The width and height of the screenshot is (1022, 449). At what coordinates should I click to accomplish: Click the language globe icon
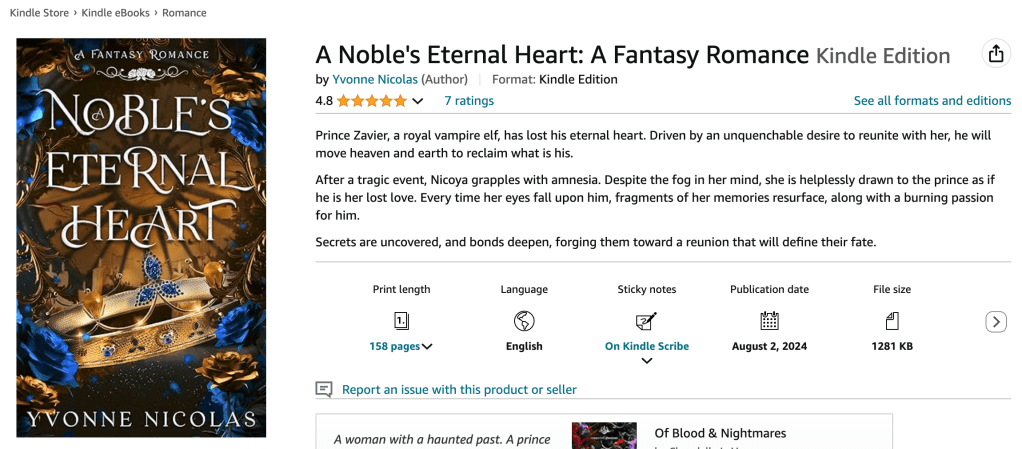[524, 321]
